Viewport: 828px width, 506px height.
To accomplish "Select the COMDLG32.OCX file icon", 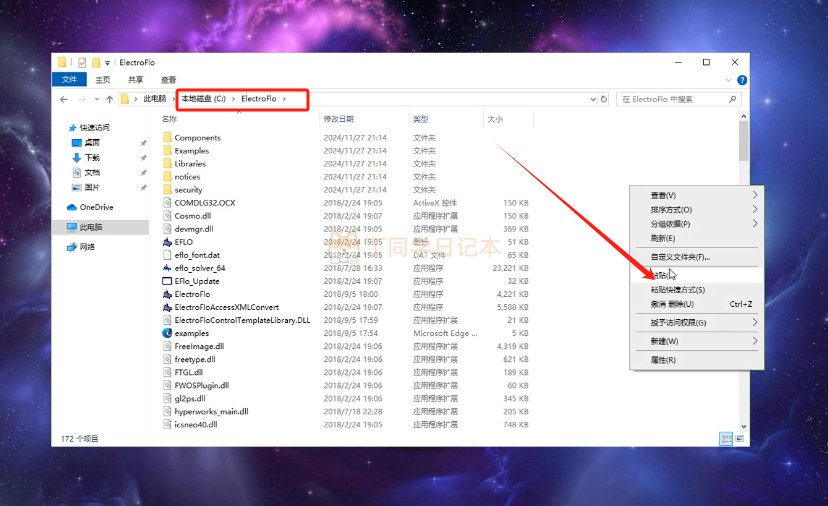I will pos(167,203).
